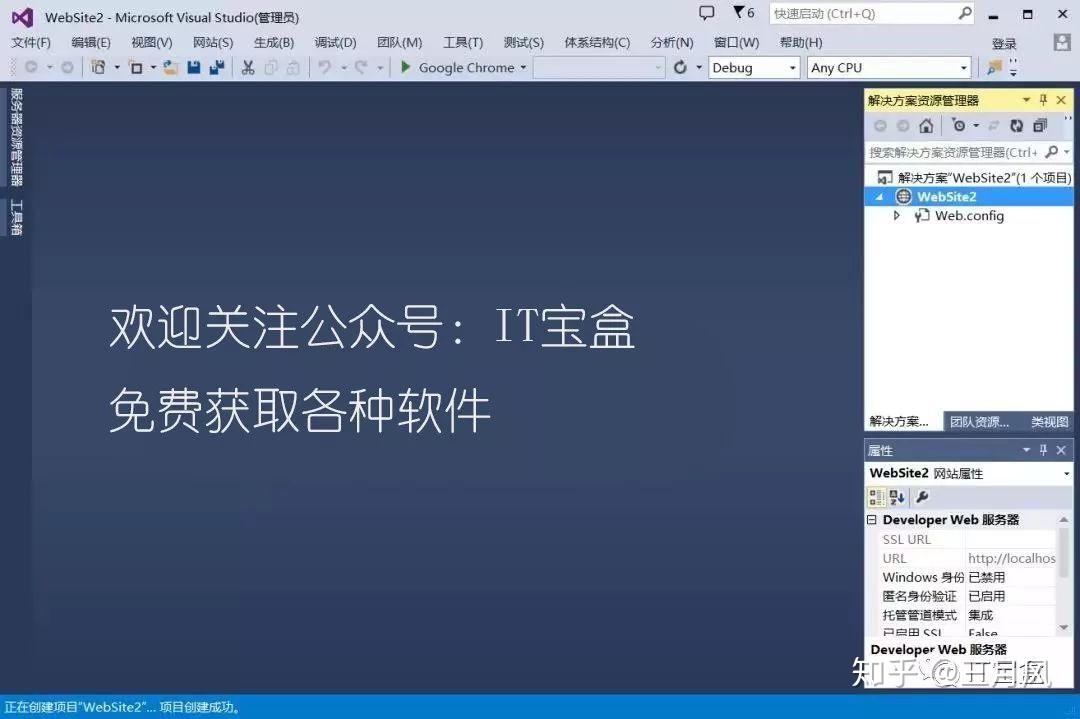Select Web.config in Solution Explorer
Viewport: 1080px width, 719px height.
[969, 215]
